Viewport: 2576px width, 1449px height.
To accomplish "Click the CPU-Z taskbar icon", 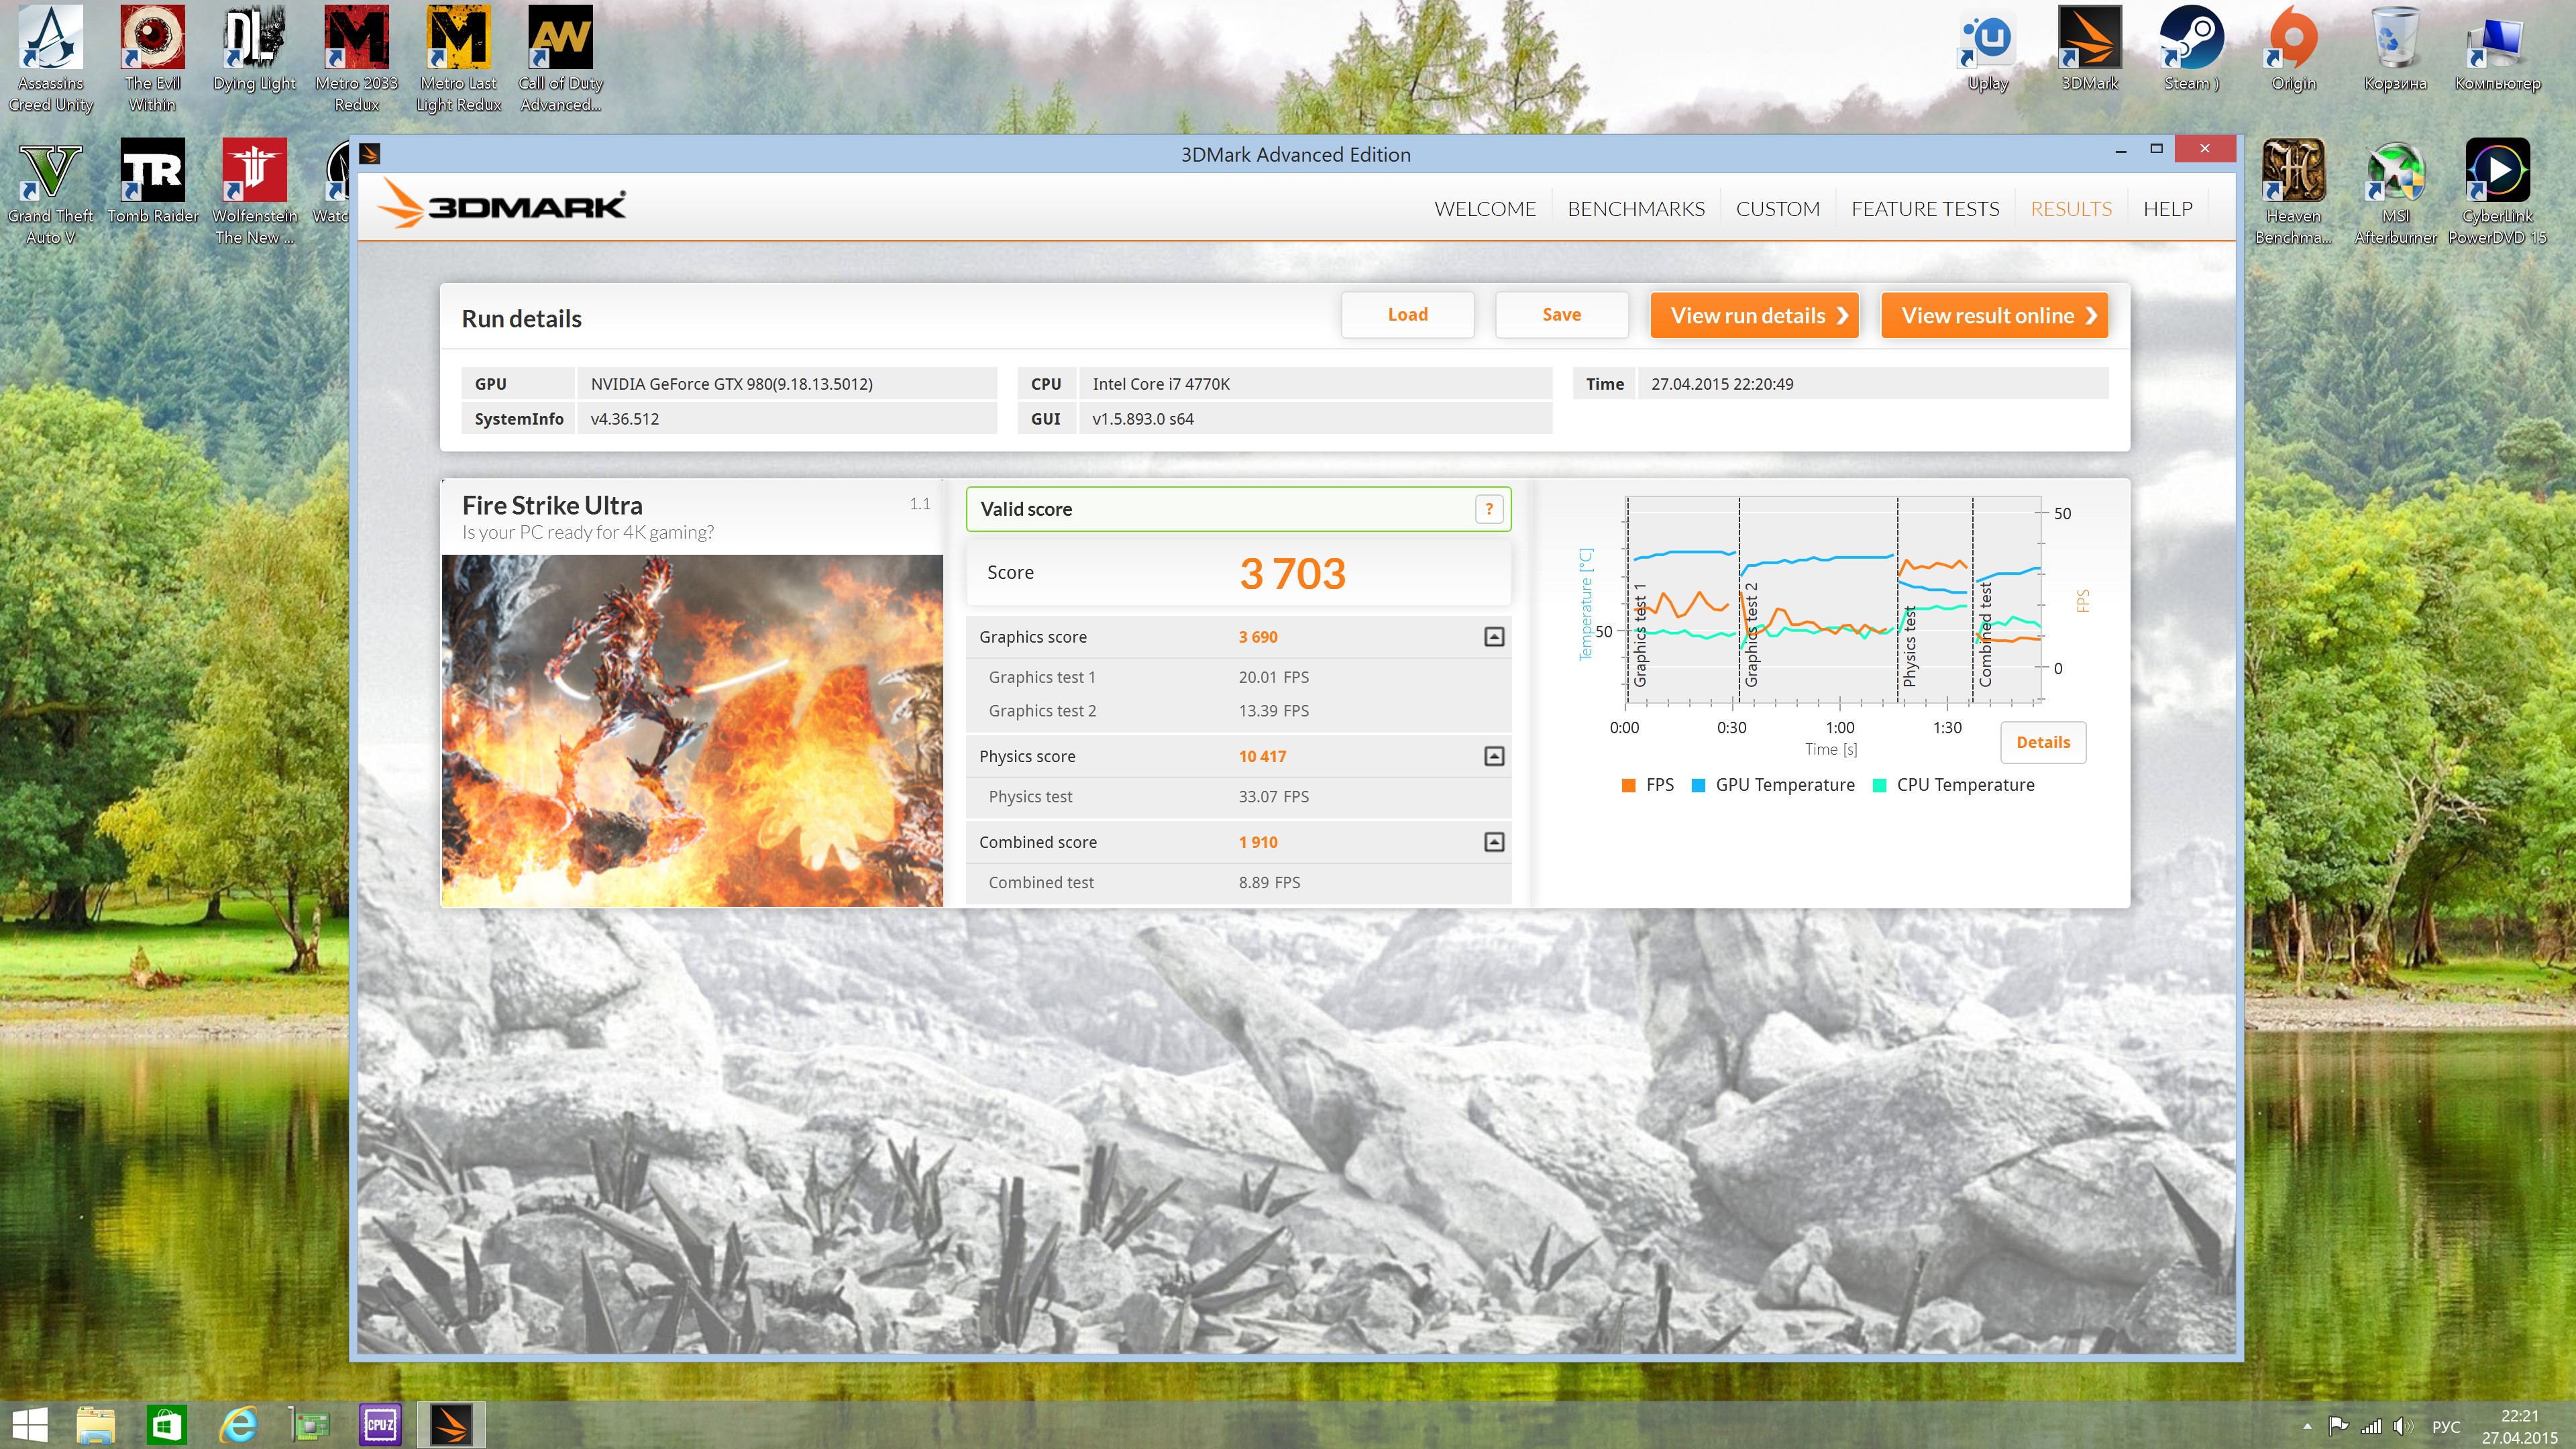I will coord(380,1424).
